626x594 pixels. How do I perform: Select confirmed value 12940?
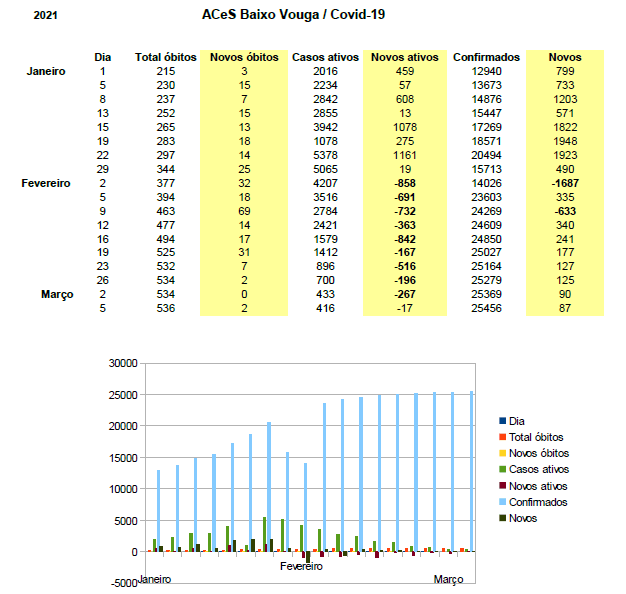(486, 71)
